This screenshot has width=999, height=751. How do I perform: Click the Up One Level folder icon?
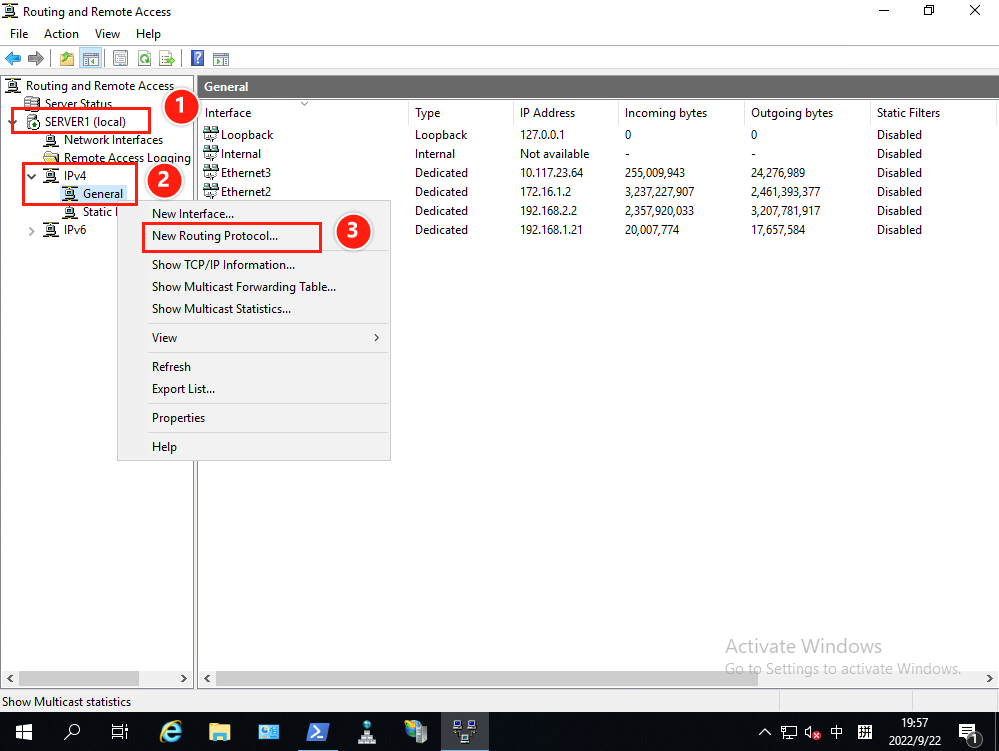[x=67, y=59]
